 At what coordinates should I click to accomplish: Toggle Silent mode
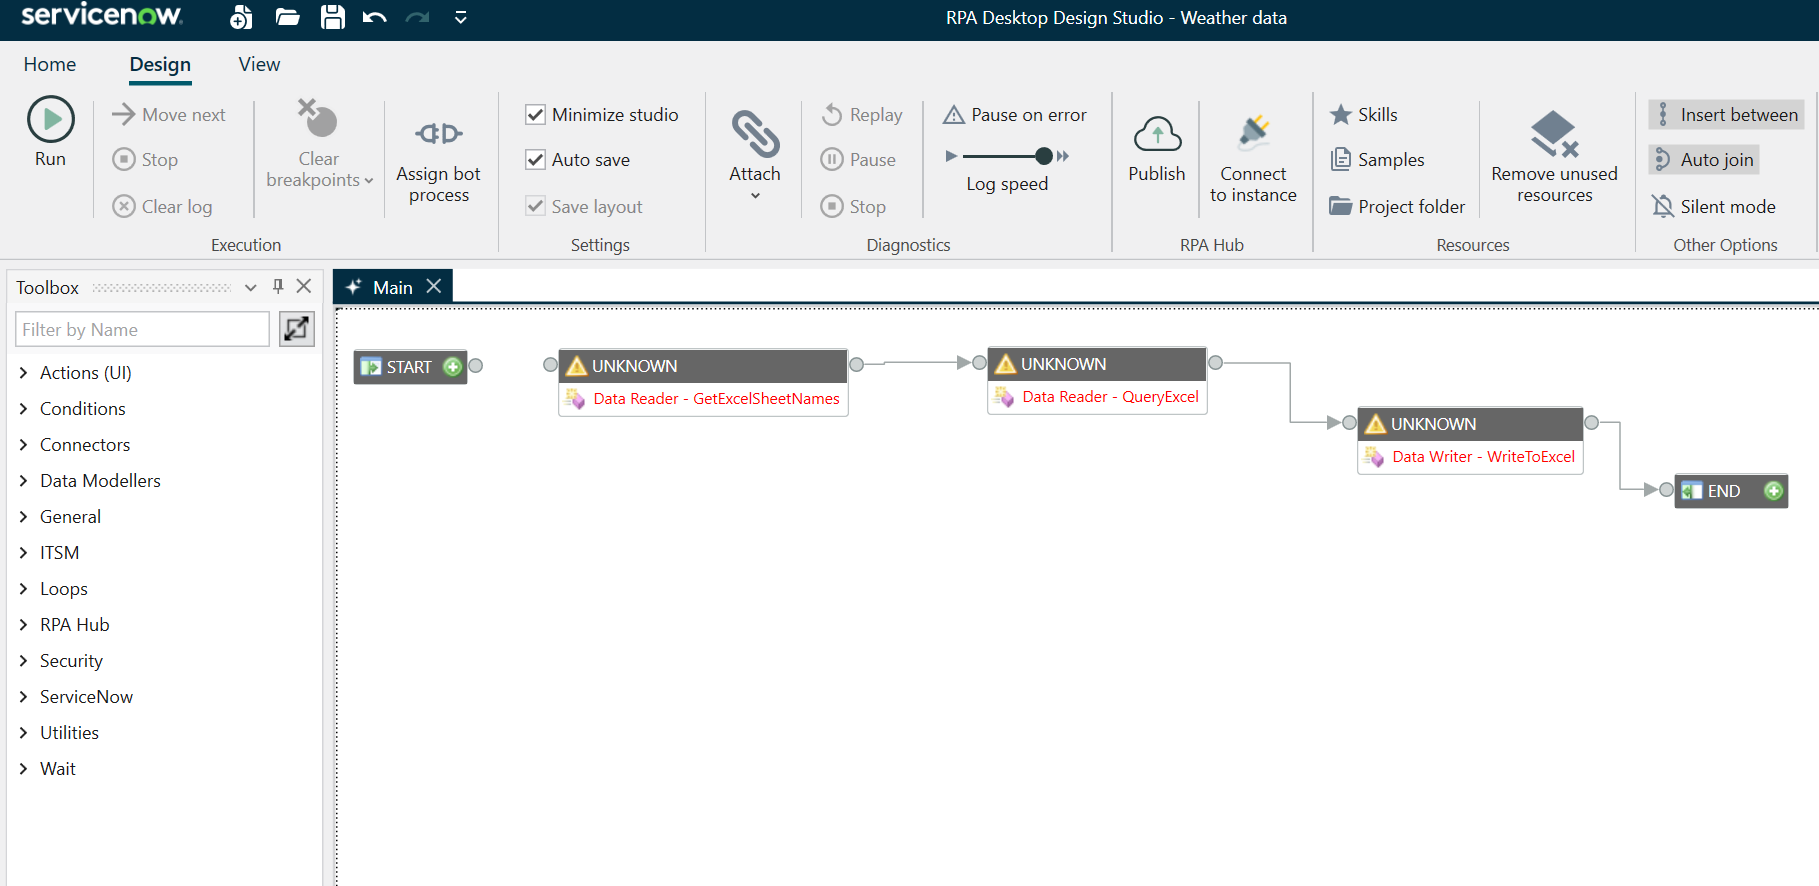[x=1714, y=207]
